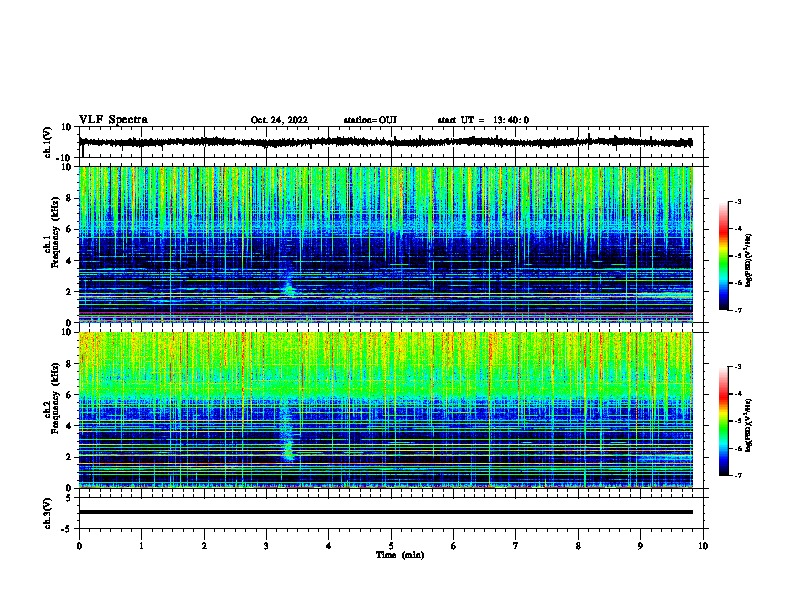Screen dimensions: 792x612
Task: Click the flat black ch.3 voltage trace
Action: click(385, 512)
